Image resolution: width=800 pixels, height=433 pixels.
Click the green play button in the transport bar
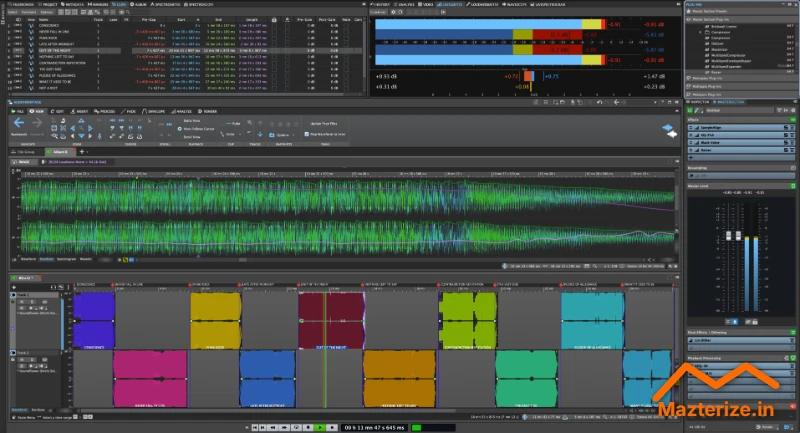320,427
